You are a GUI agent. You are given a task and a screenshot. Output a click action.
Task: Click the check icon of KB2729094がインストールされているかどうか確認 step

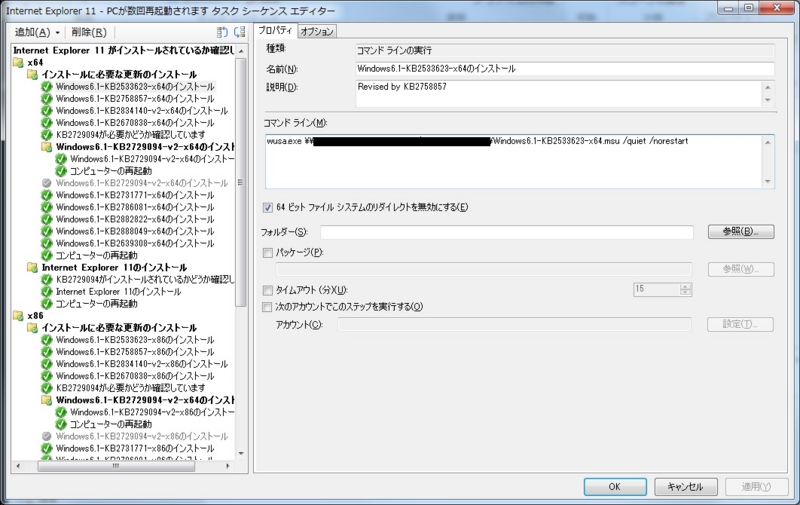(47, 280)
